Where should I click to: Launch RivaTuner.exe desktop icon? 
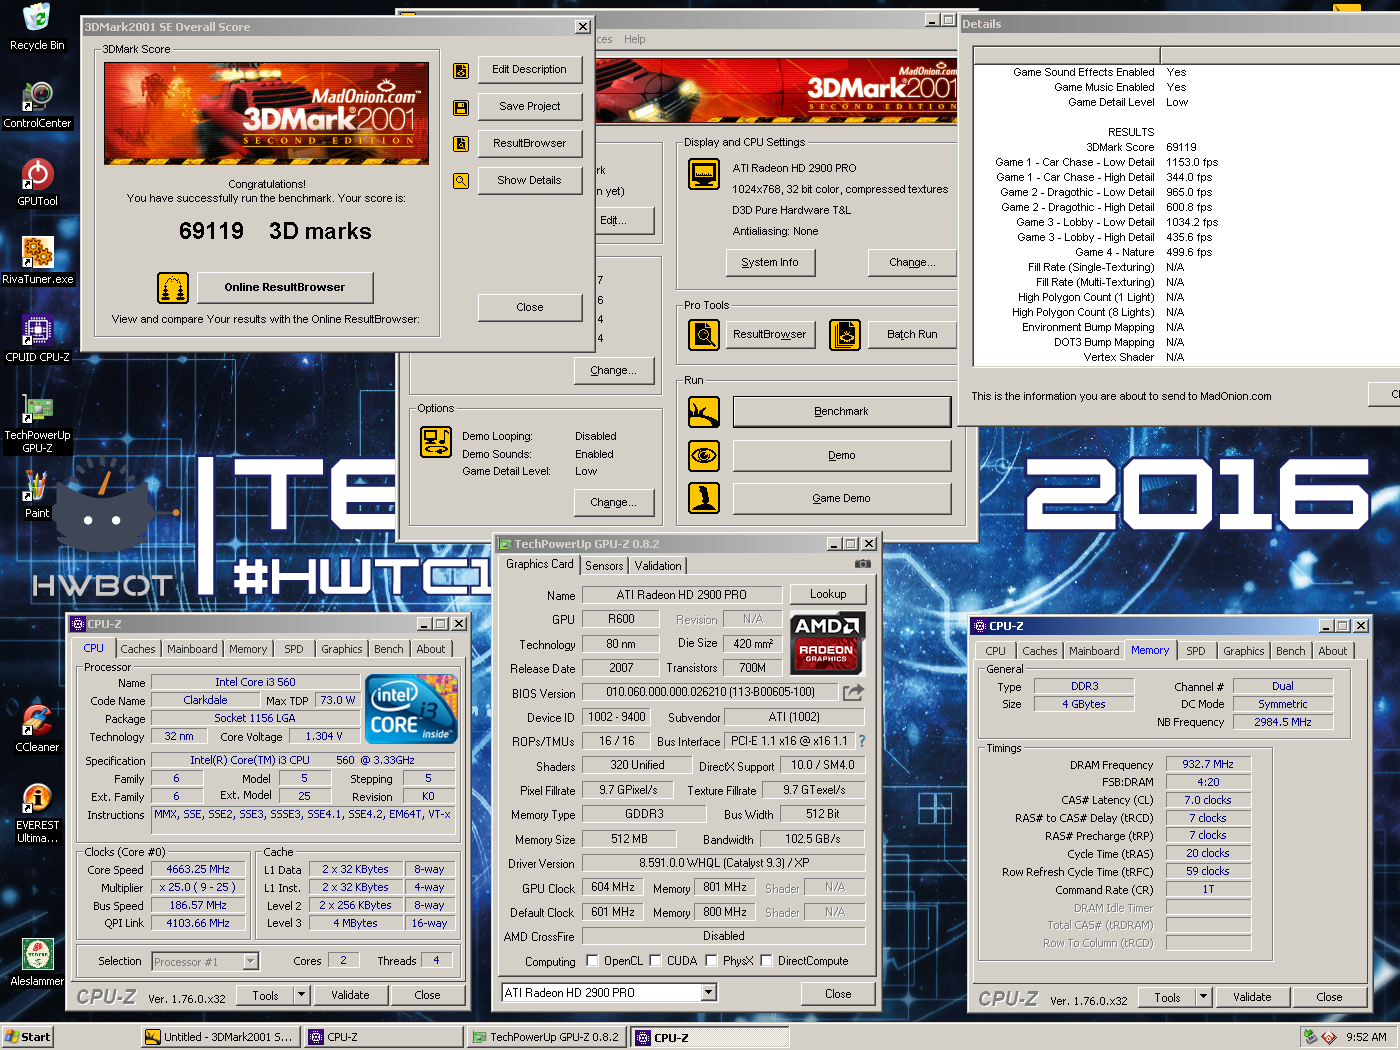(x=37, y=261)
